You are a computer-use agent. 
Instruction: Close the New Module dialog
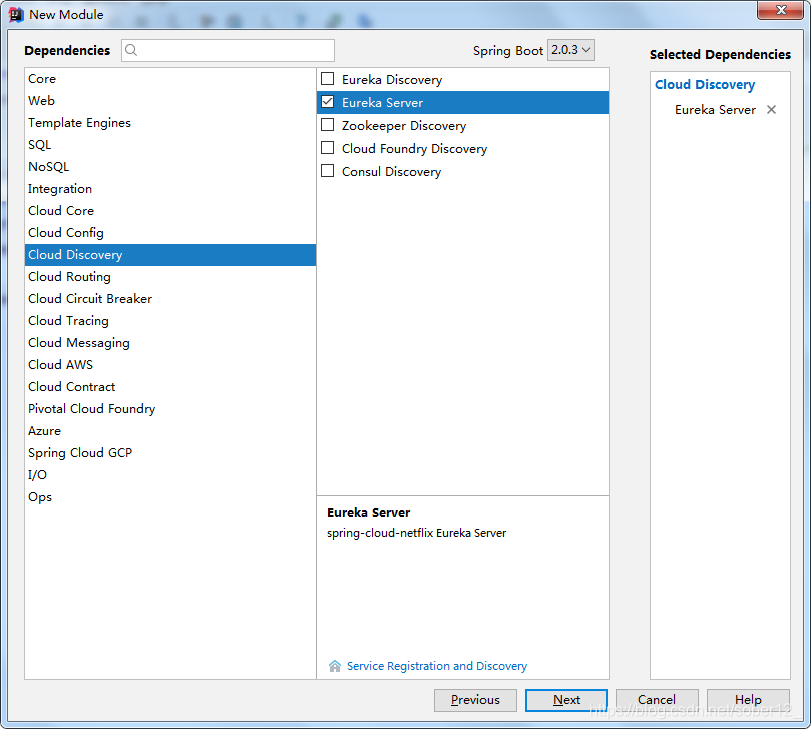(781, 10)
